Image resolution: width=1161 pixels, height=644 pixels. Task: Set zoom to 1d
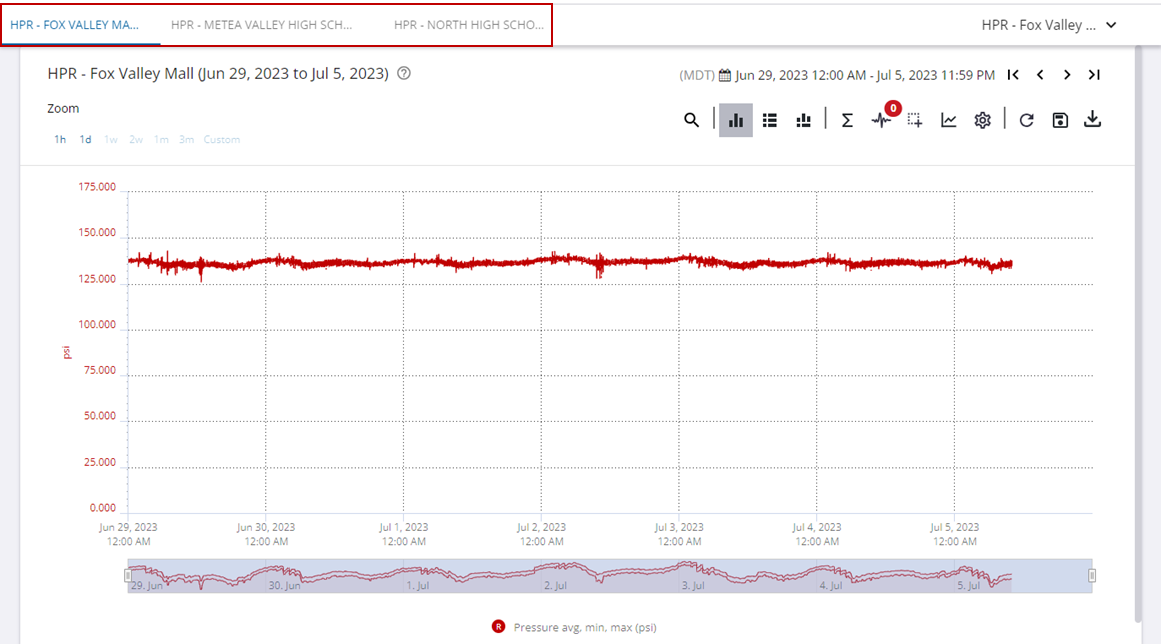click(86, 140)
